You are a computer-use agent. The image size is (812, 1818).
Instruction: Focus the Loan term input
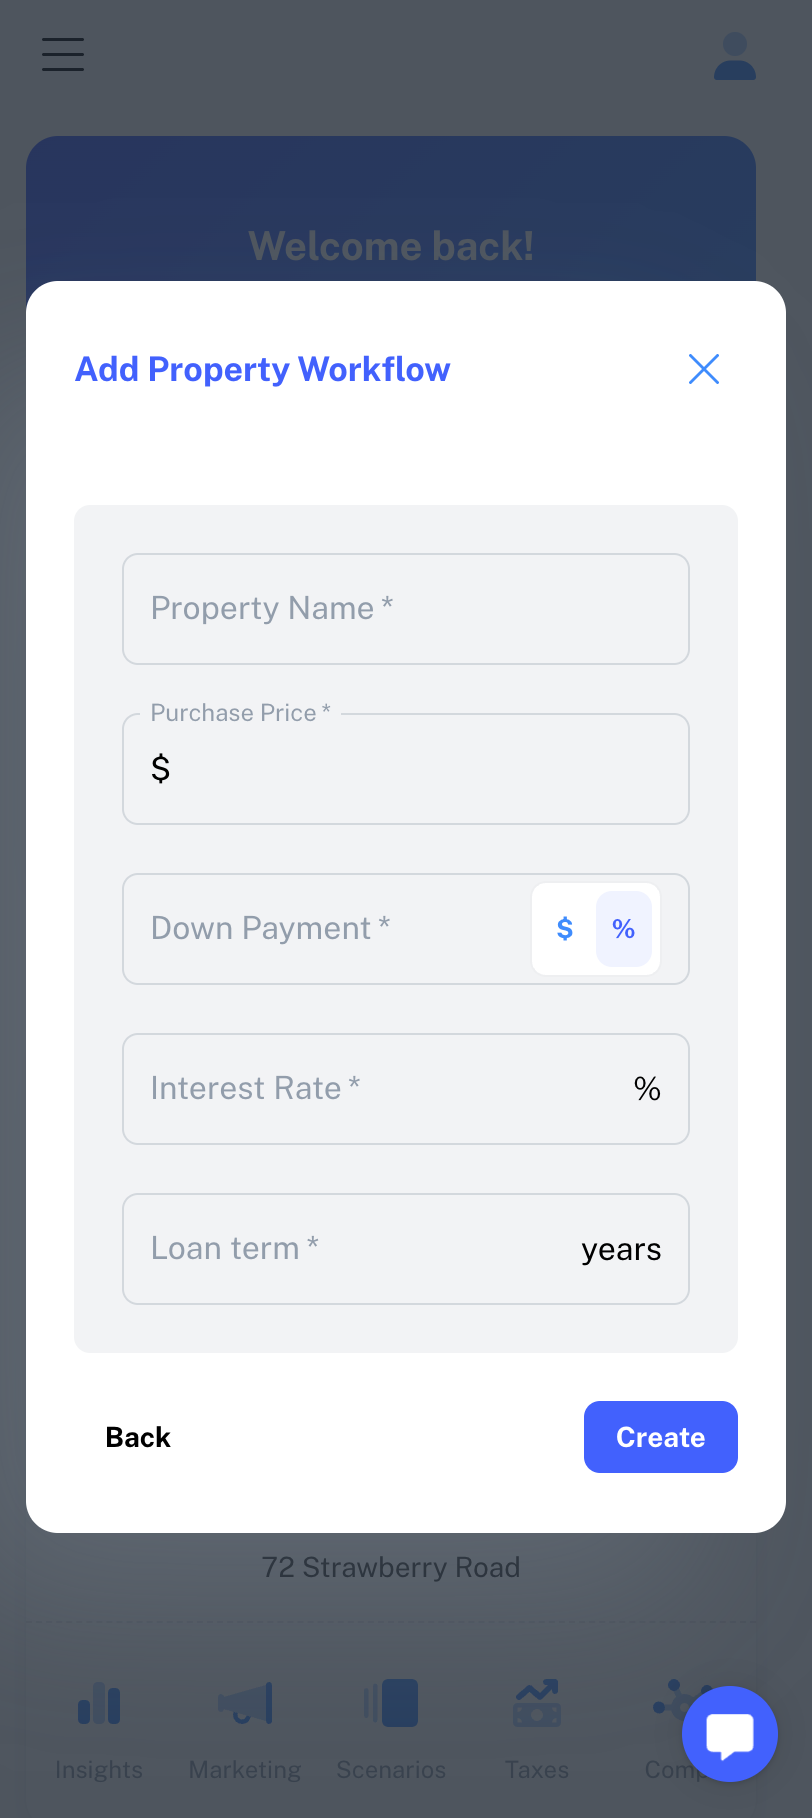[x=350, y=1249]
